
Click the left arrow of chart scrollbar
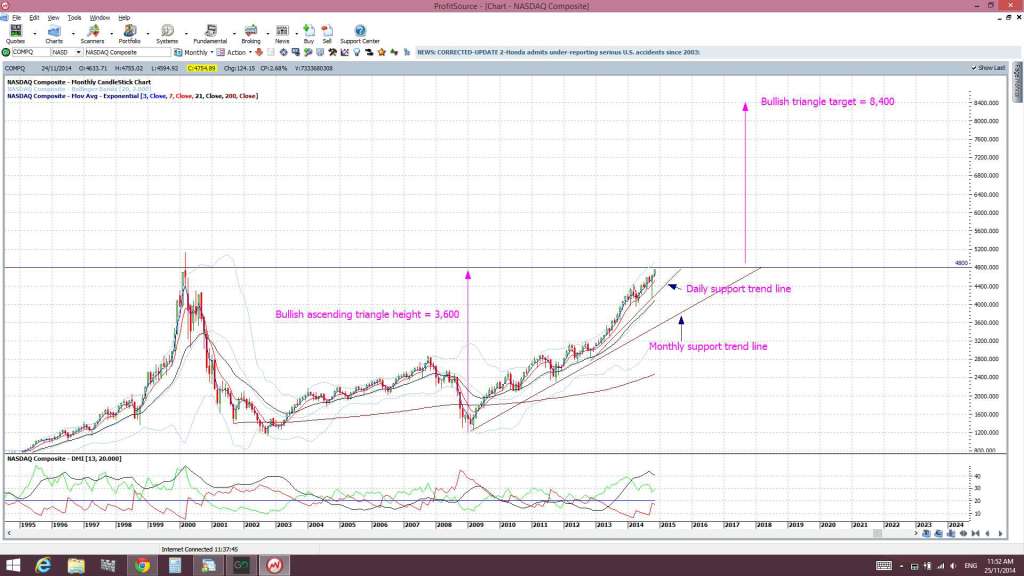coord(9,534)
